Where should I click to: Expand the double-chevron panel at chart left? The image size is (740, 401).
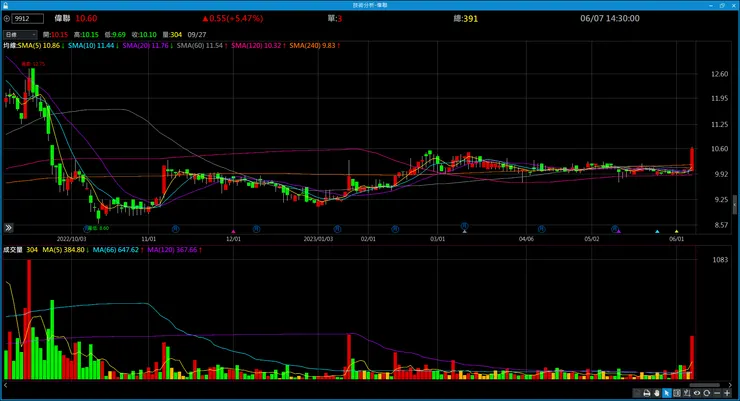[8, 228]
